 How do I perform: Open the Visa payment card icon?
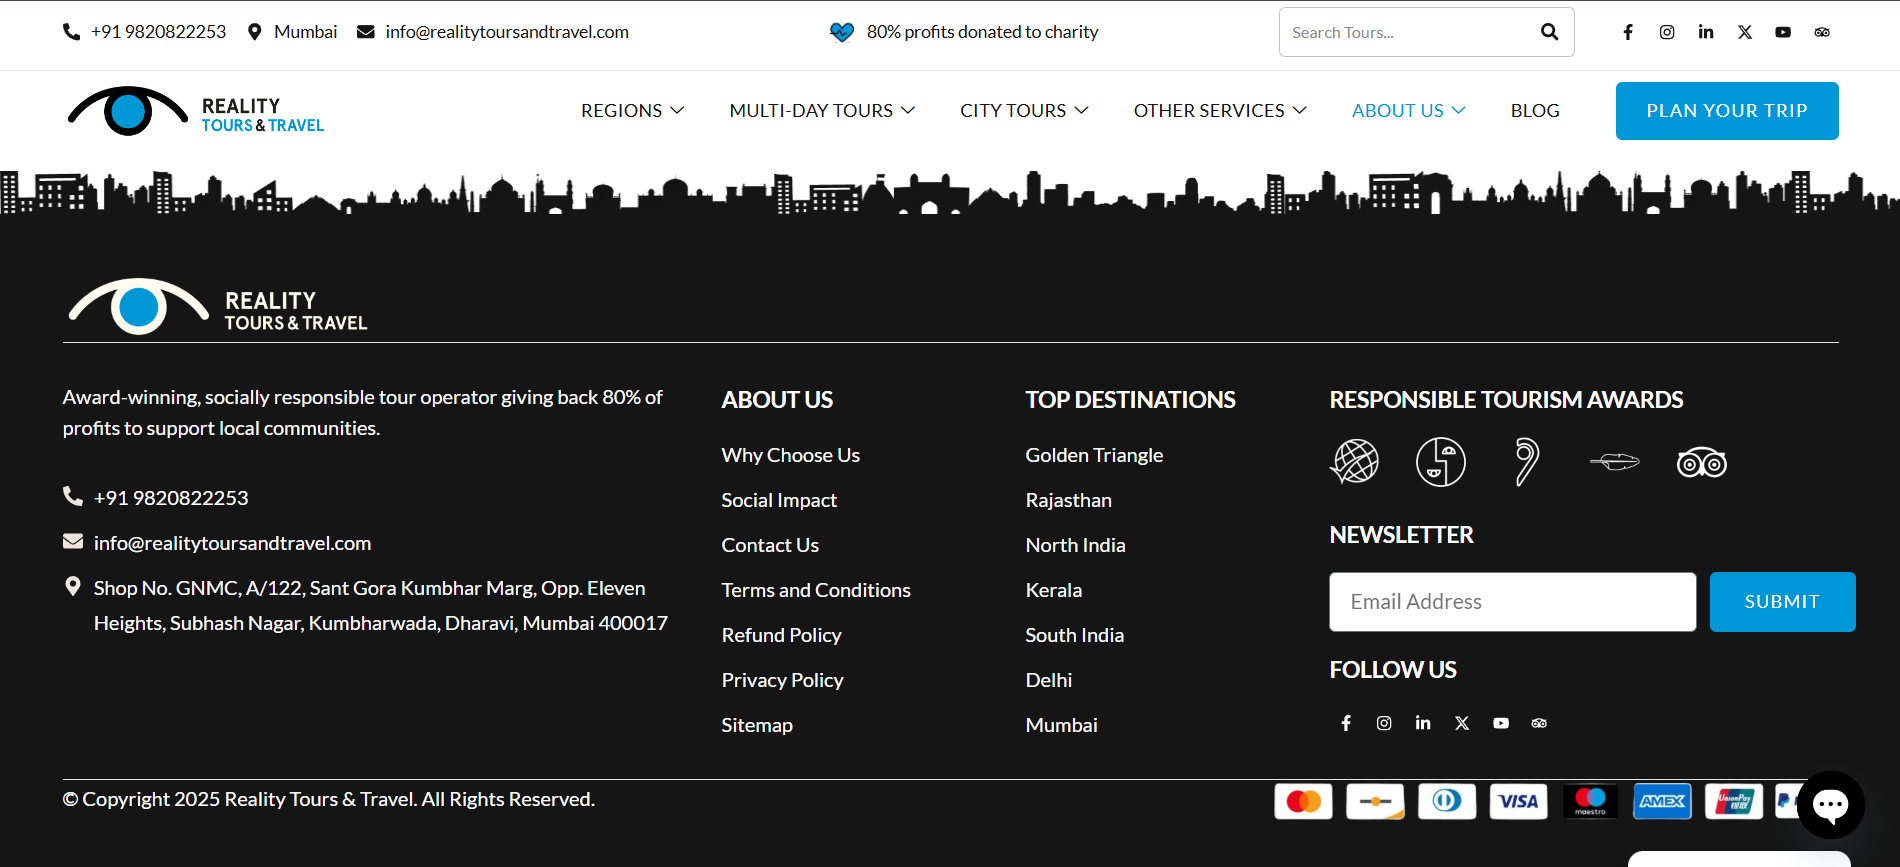click(x=1518, y=801)
